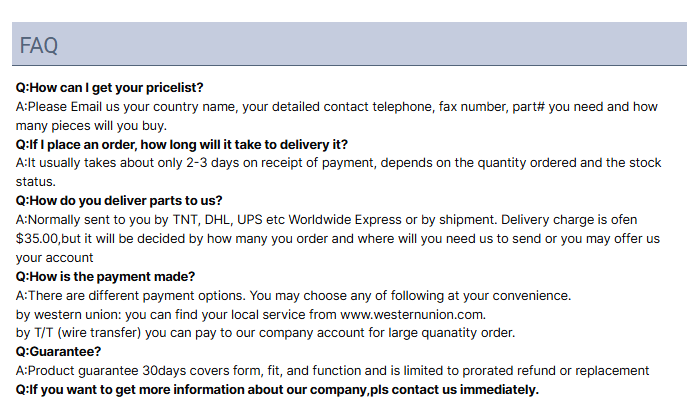696x417 pixels.
Task: Click the 'Worldwide Express' text
Action: [x=345, y=220]
